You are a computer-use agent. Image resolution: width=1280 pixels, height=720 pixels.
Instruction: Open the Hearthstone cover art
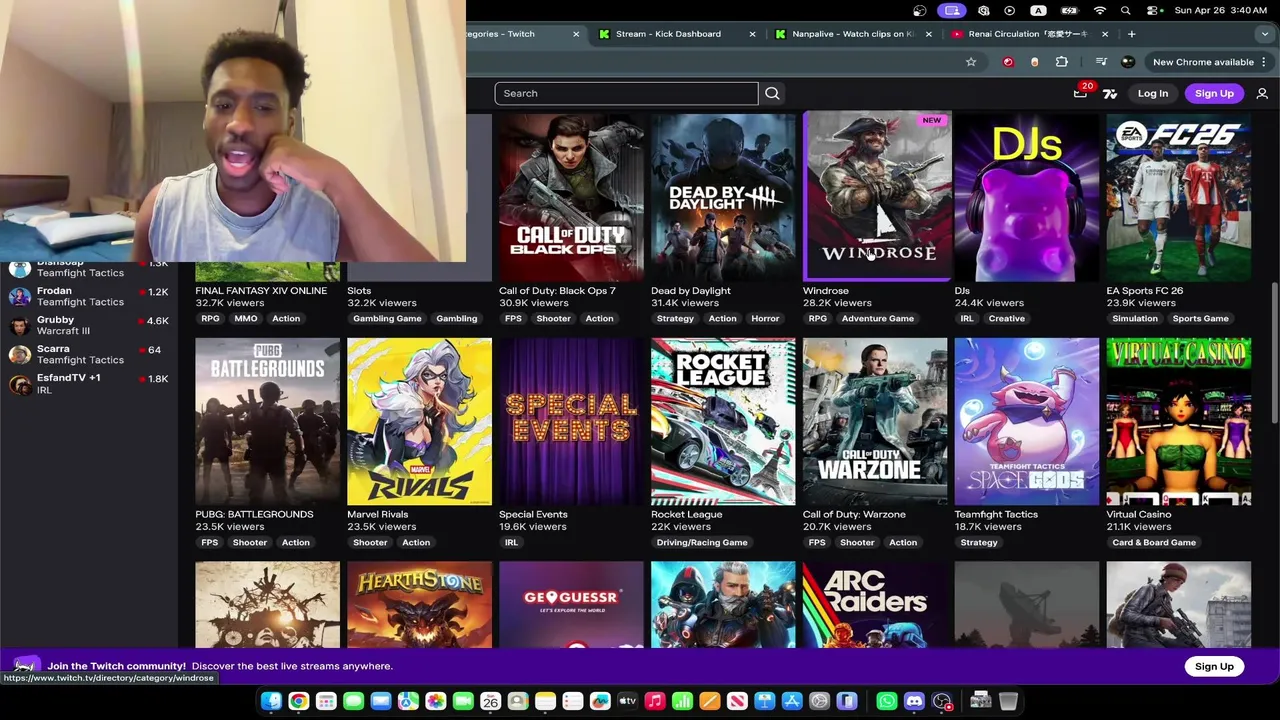point(419,604)
